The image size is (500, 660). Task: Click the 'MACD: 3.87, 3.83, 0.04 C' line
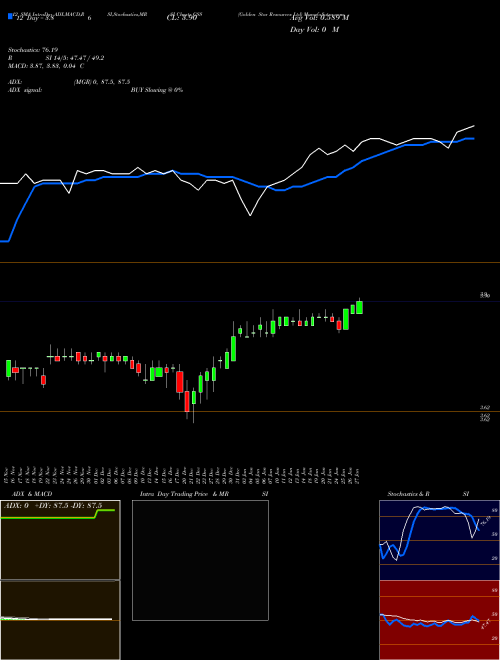(x=46, y=66)
